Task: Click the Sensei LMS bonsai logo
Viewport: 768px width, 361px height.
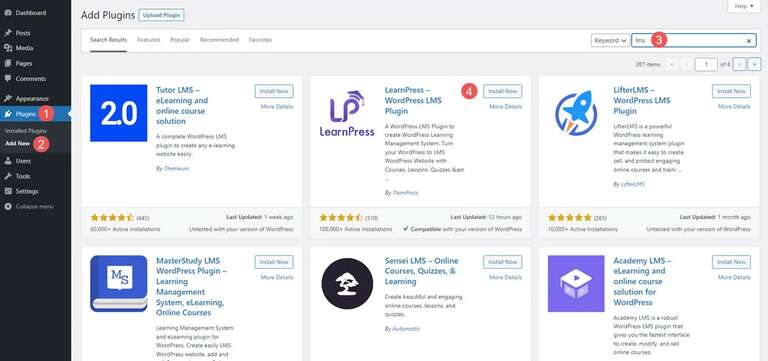Action: click(347, 284)
